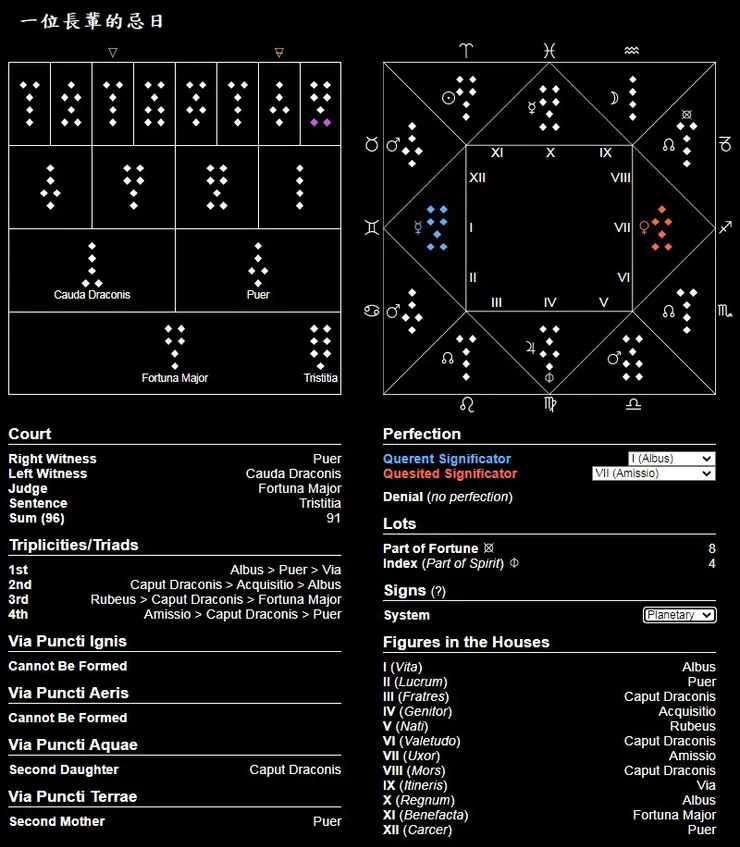Click the Part of Fortune label
Screen dimensions: 740x847
pos(430,548)
